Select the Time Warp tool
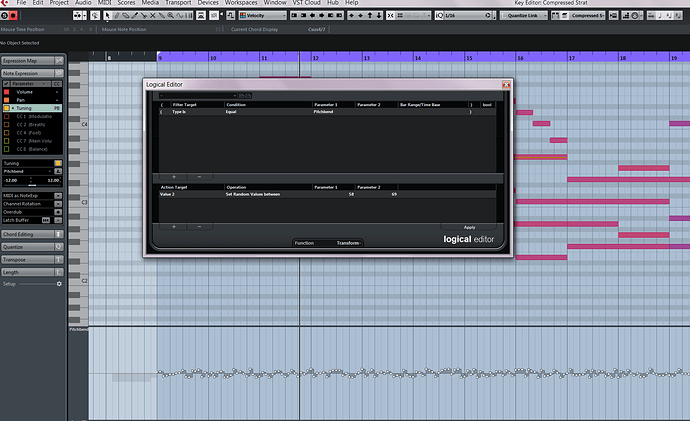 (189, 15)
